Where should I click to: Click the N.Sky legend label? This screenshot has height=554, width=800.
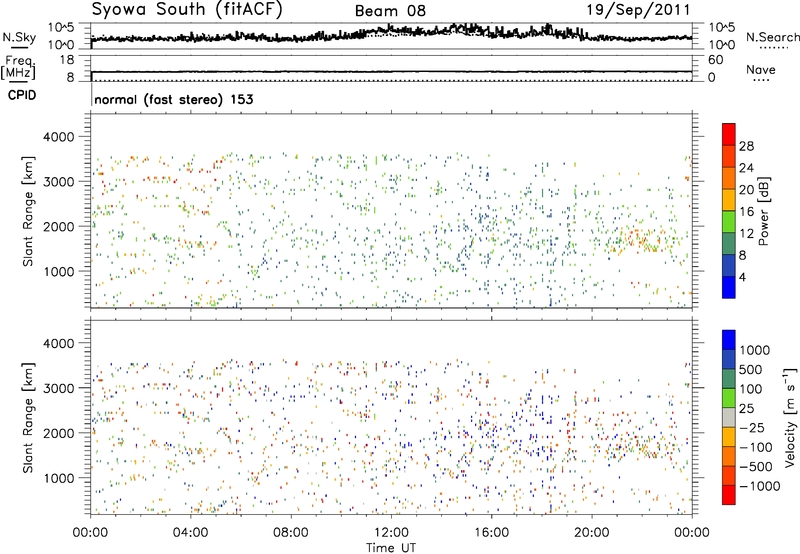click(19, 38)
